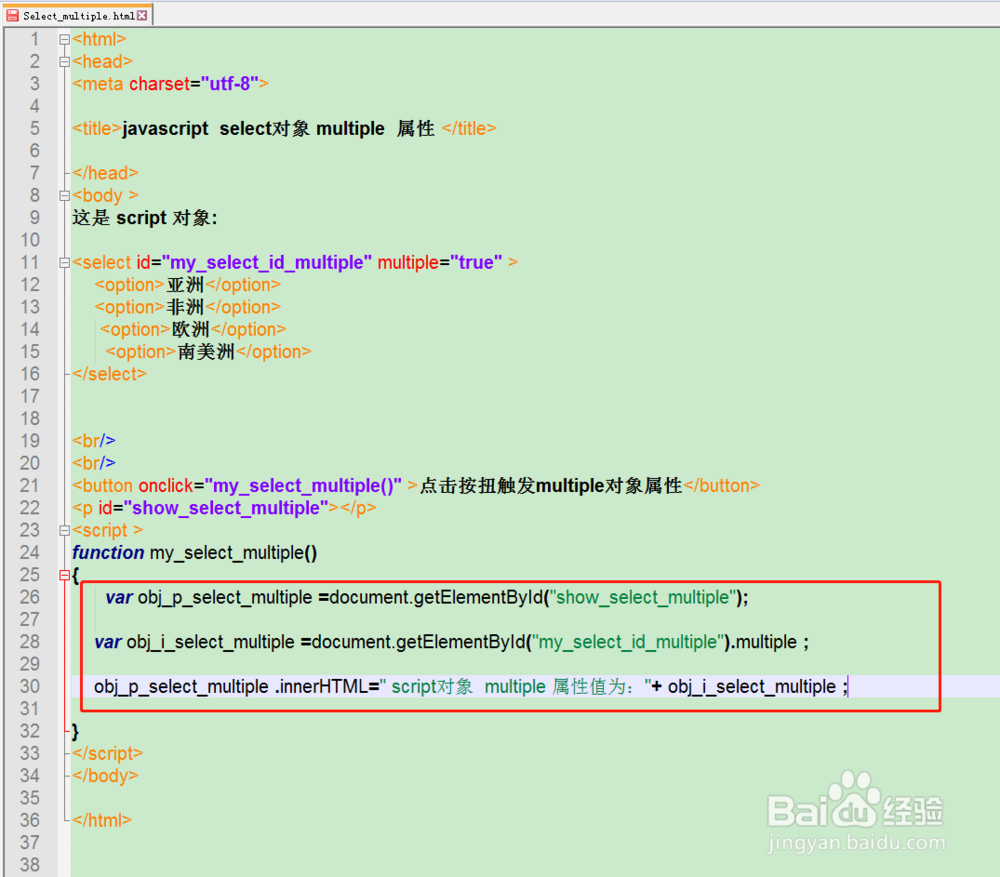Screen dimensions: 1000x877
Task: Click the closing brace on line 32
Action: [75, 732]
